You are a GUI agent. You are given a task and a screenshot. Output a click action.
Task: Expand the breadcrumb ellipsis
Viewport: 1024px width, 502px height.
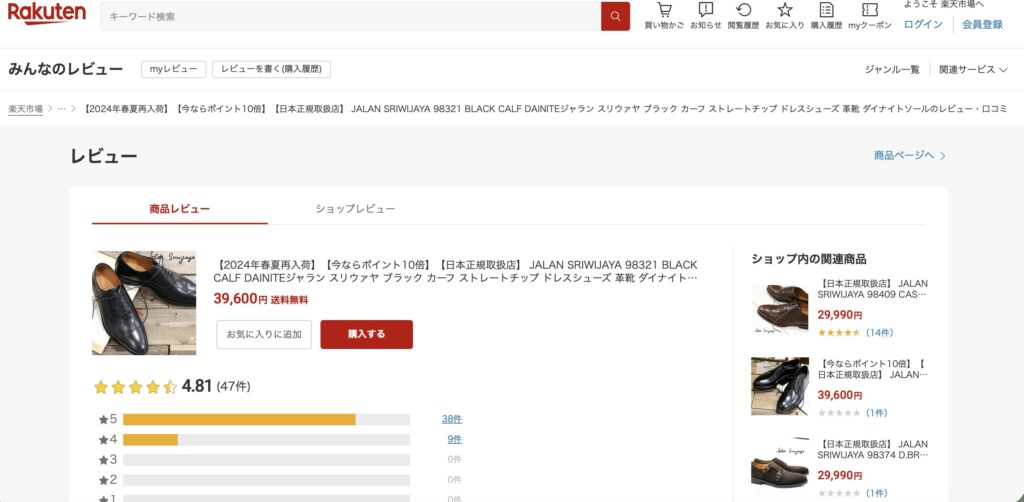coord(62,108)
